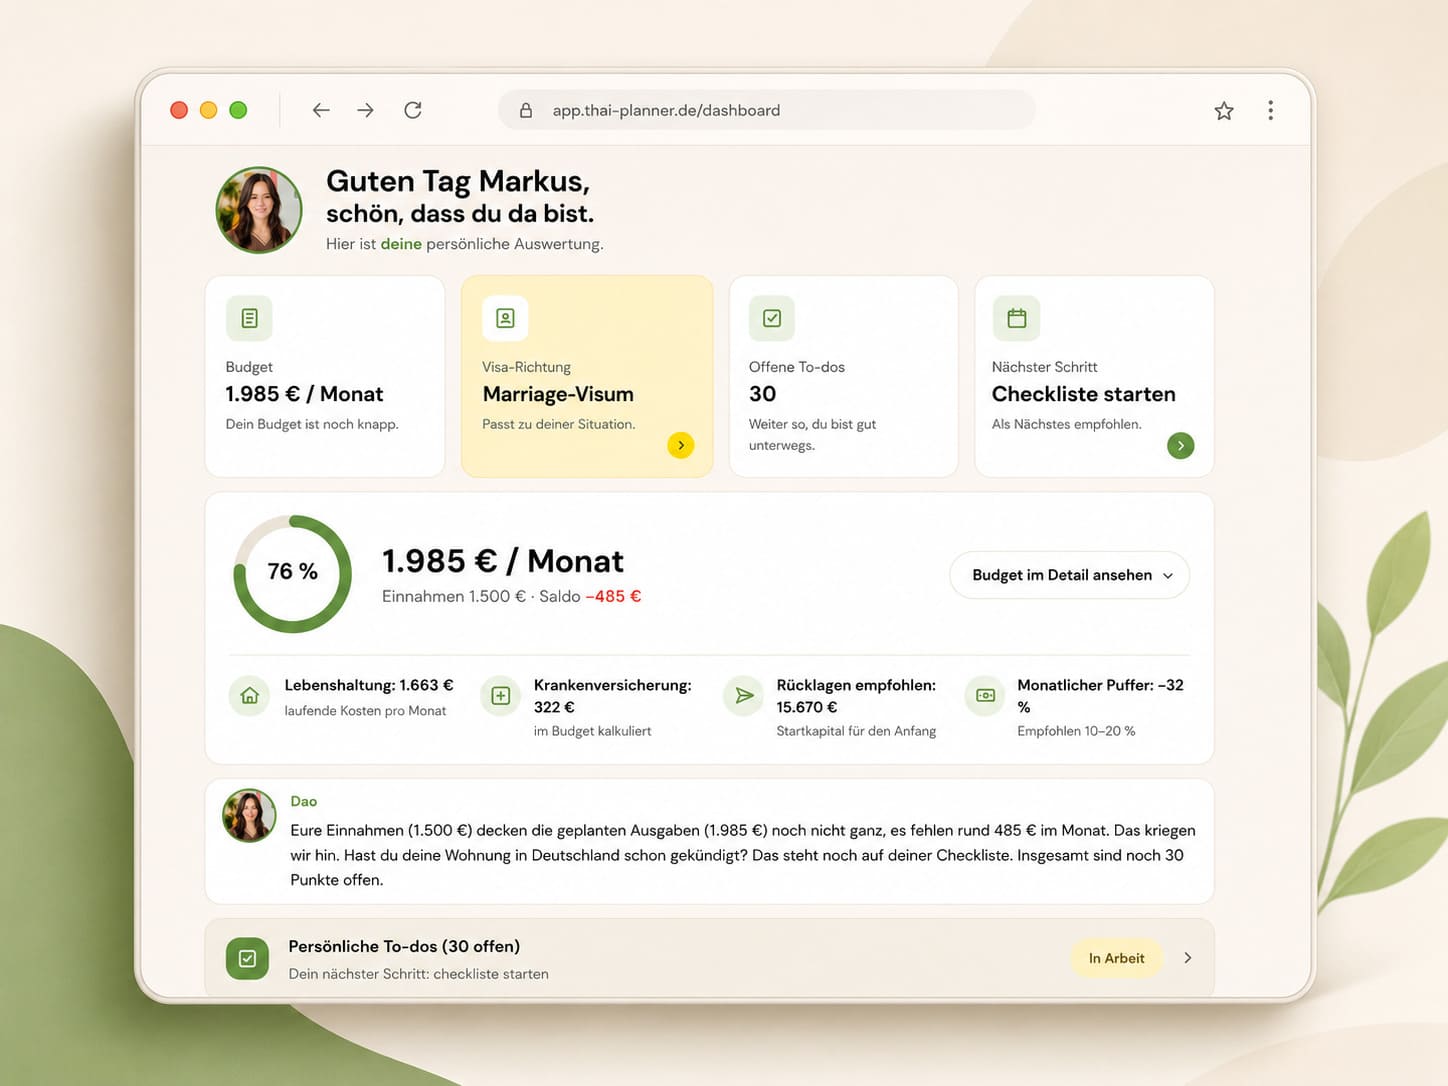Click the plus icon beside Krankenversicherung
1448x1086 pixels.
(x=501, y=696)
